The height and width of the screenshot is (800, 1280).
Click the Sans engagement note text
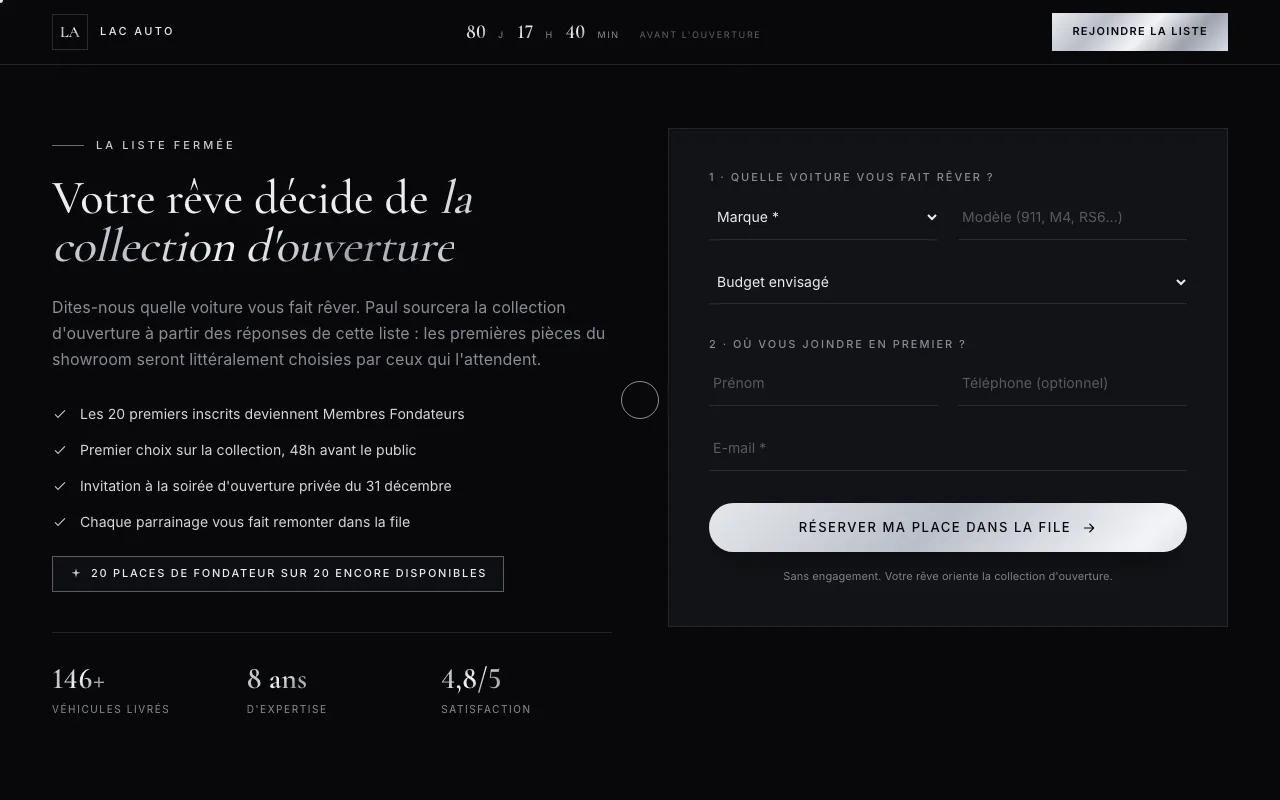[x=948, y=576]
